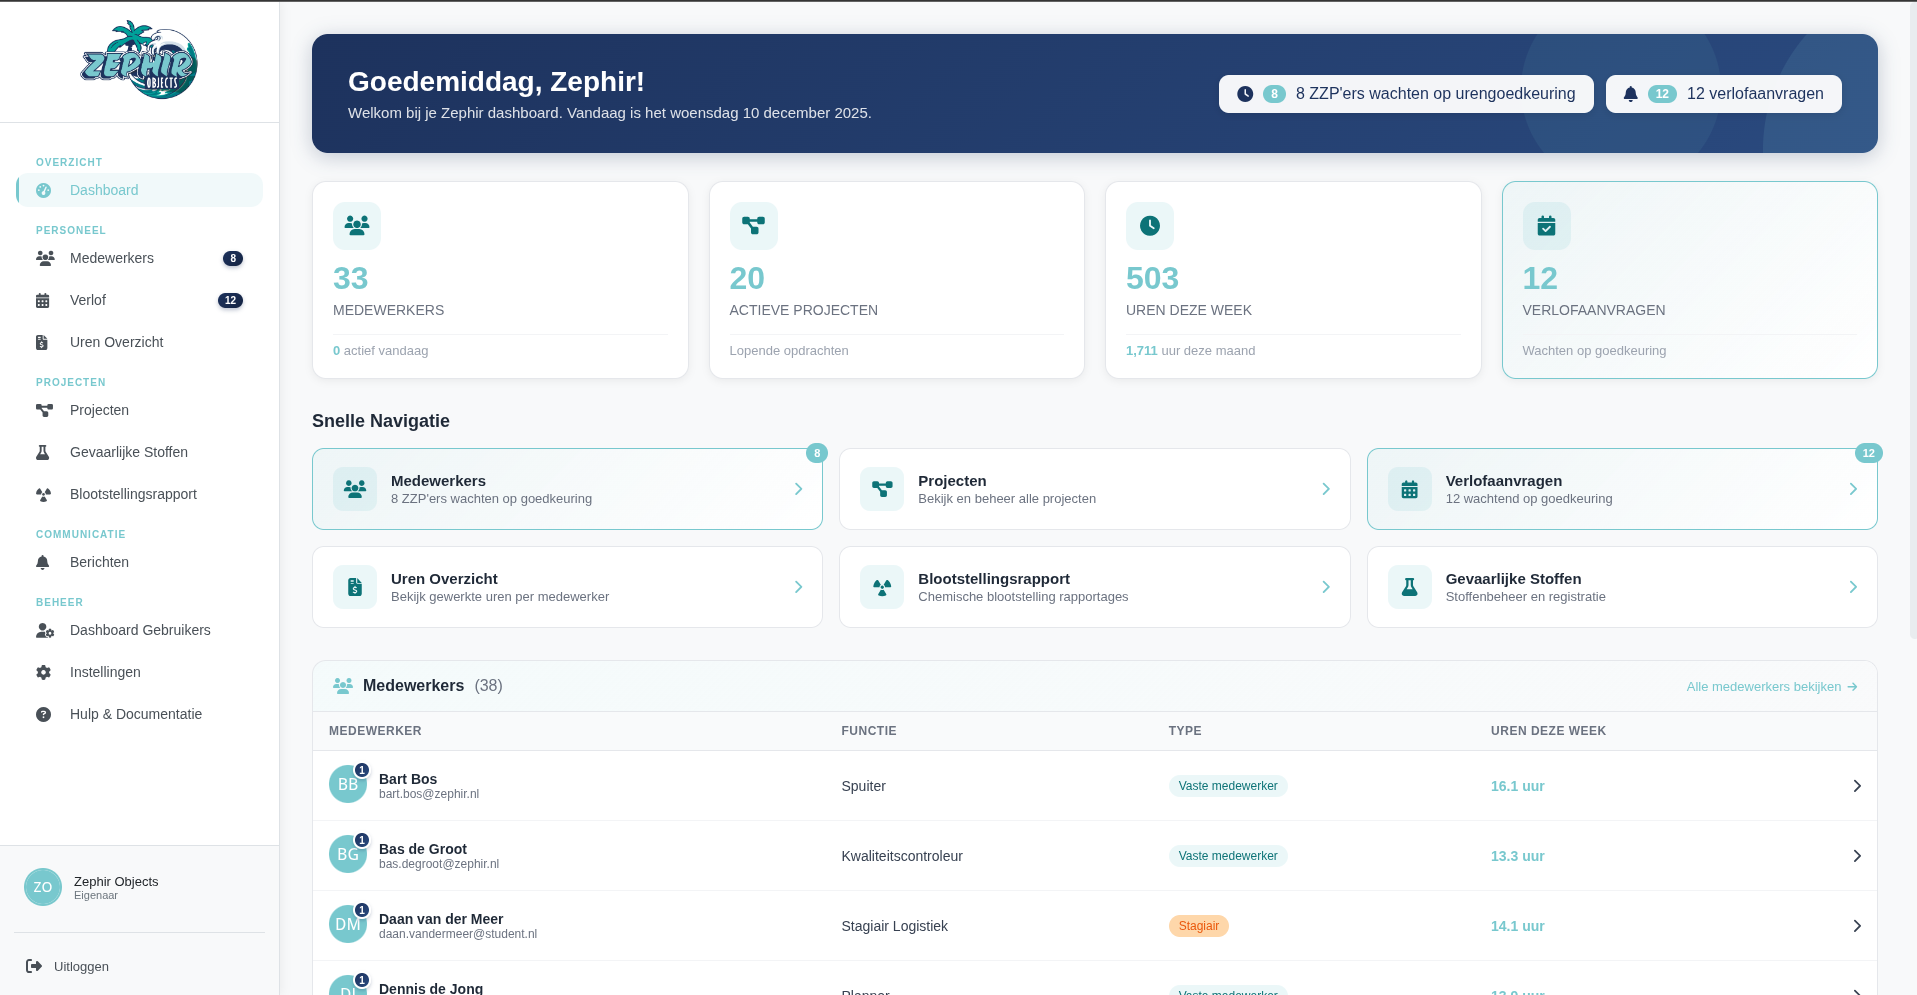Click the Hulp & Documentatie help icon
The image size is (1917, 995).
(x=43, y=714)
